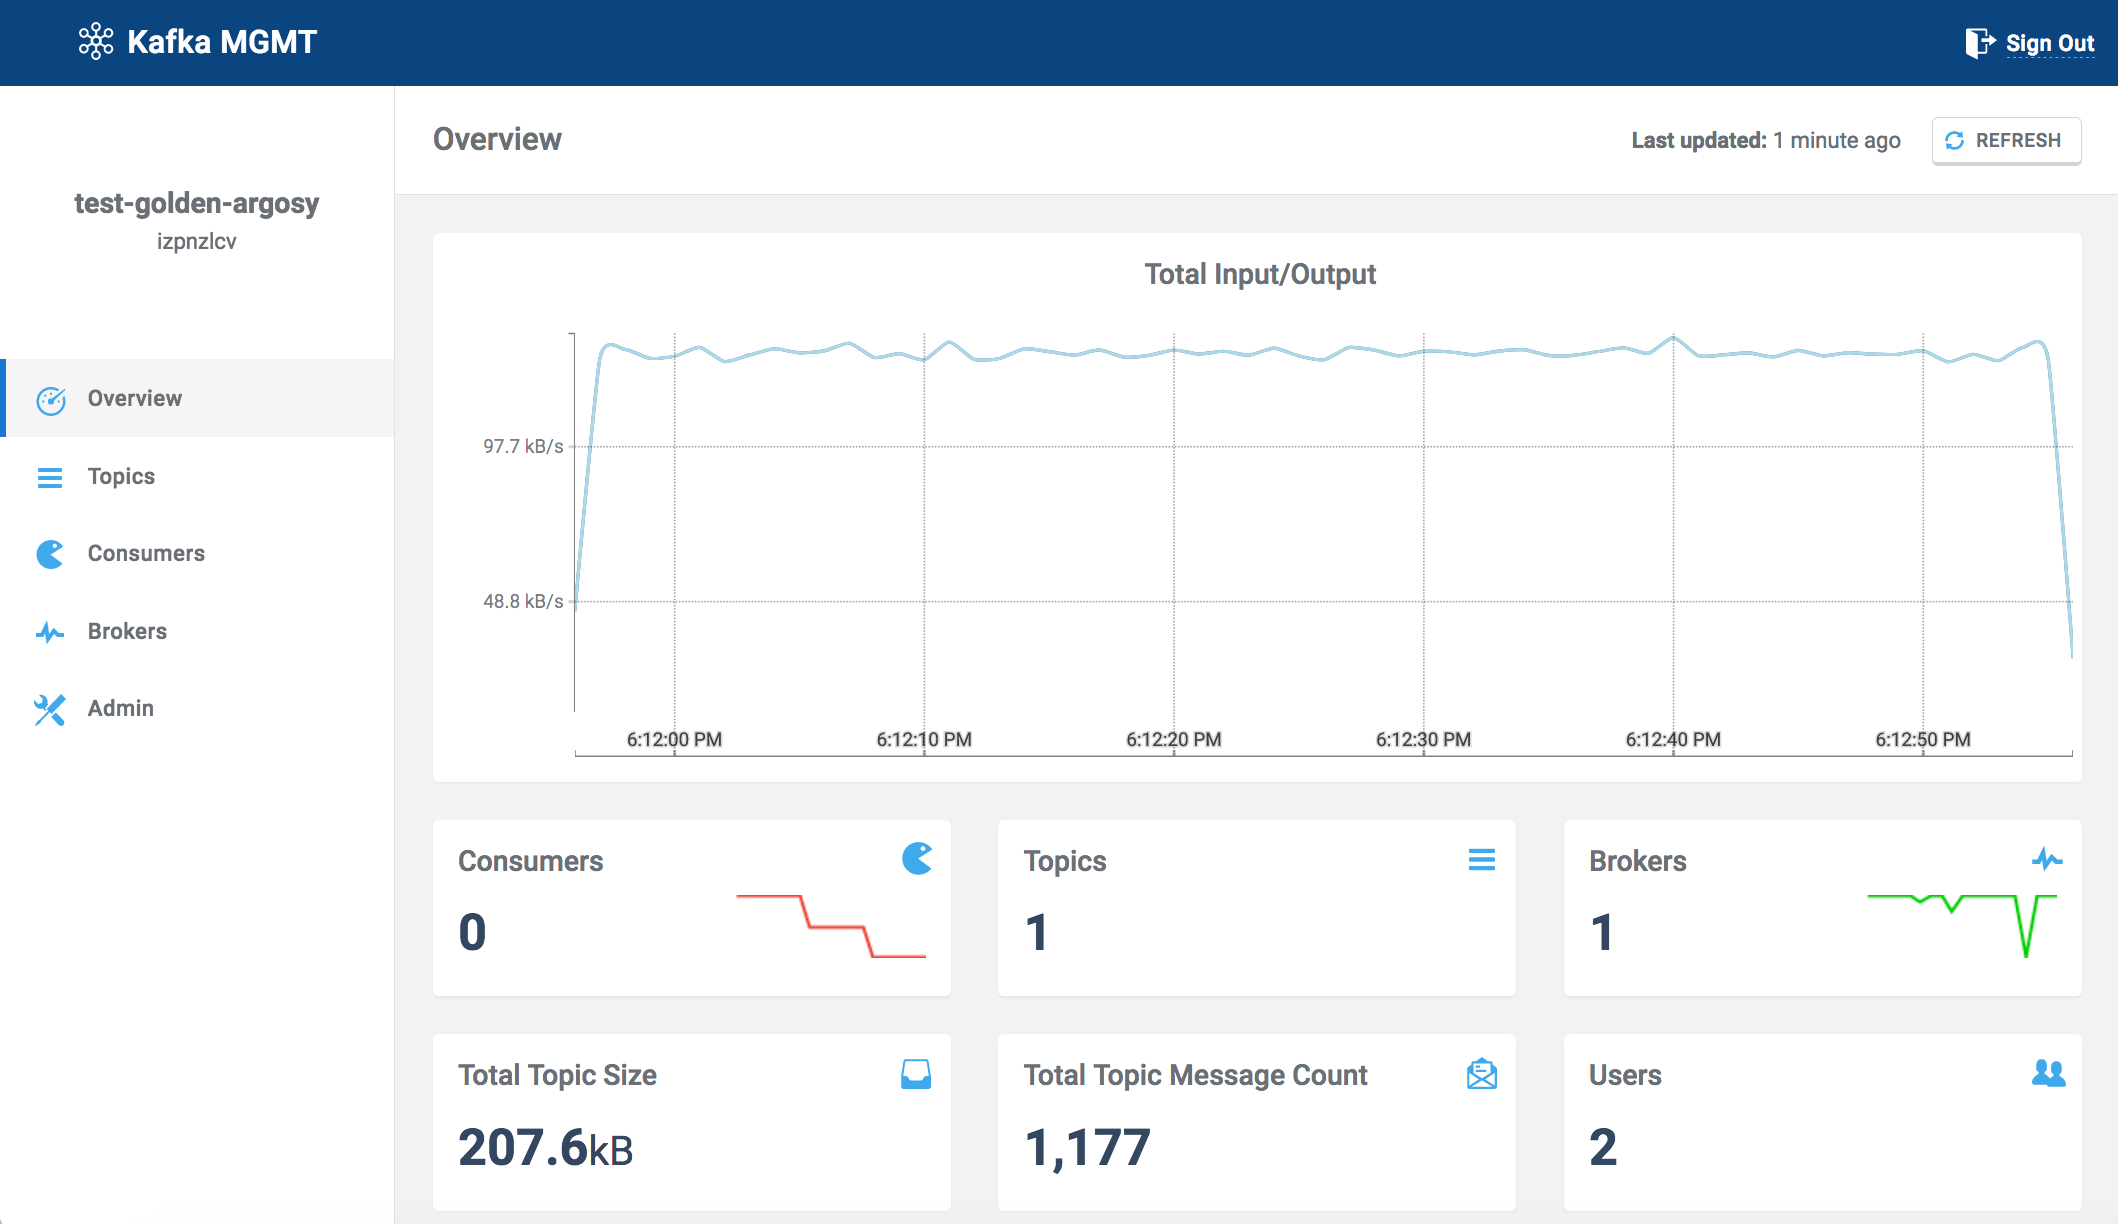Click the Last updated timestamp text

(x=1766, y=141)
